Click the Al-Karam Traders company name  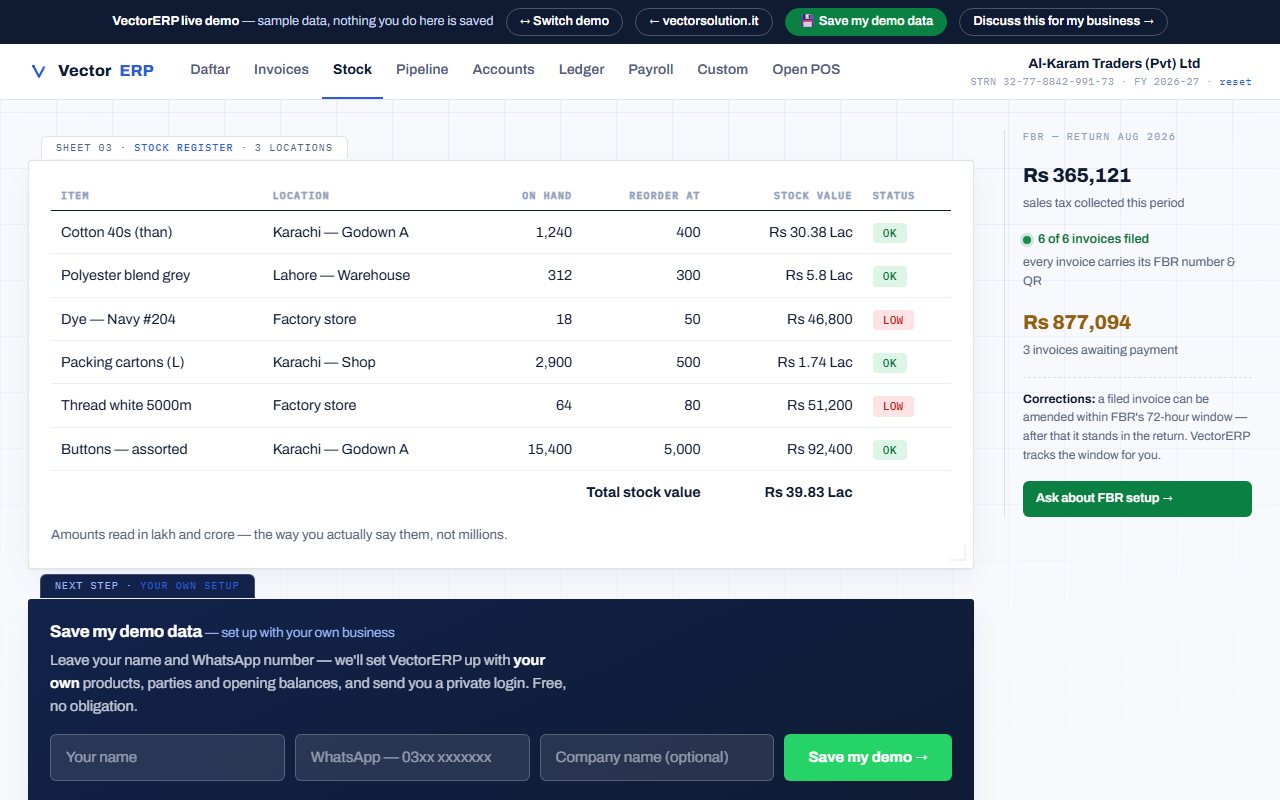click(x=1114, y=63)
